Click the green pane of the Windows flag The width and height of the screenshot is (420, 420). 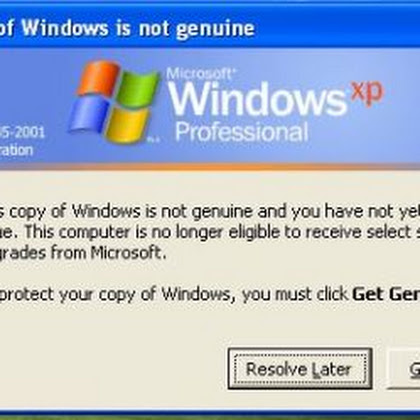(x=137, y=89)
